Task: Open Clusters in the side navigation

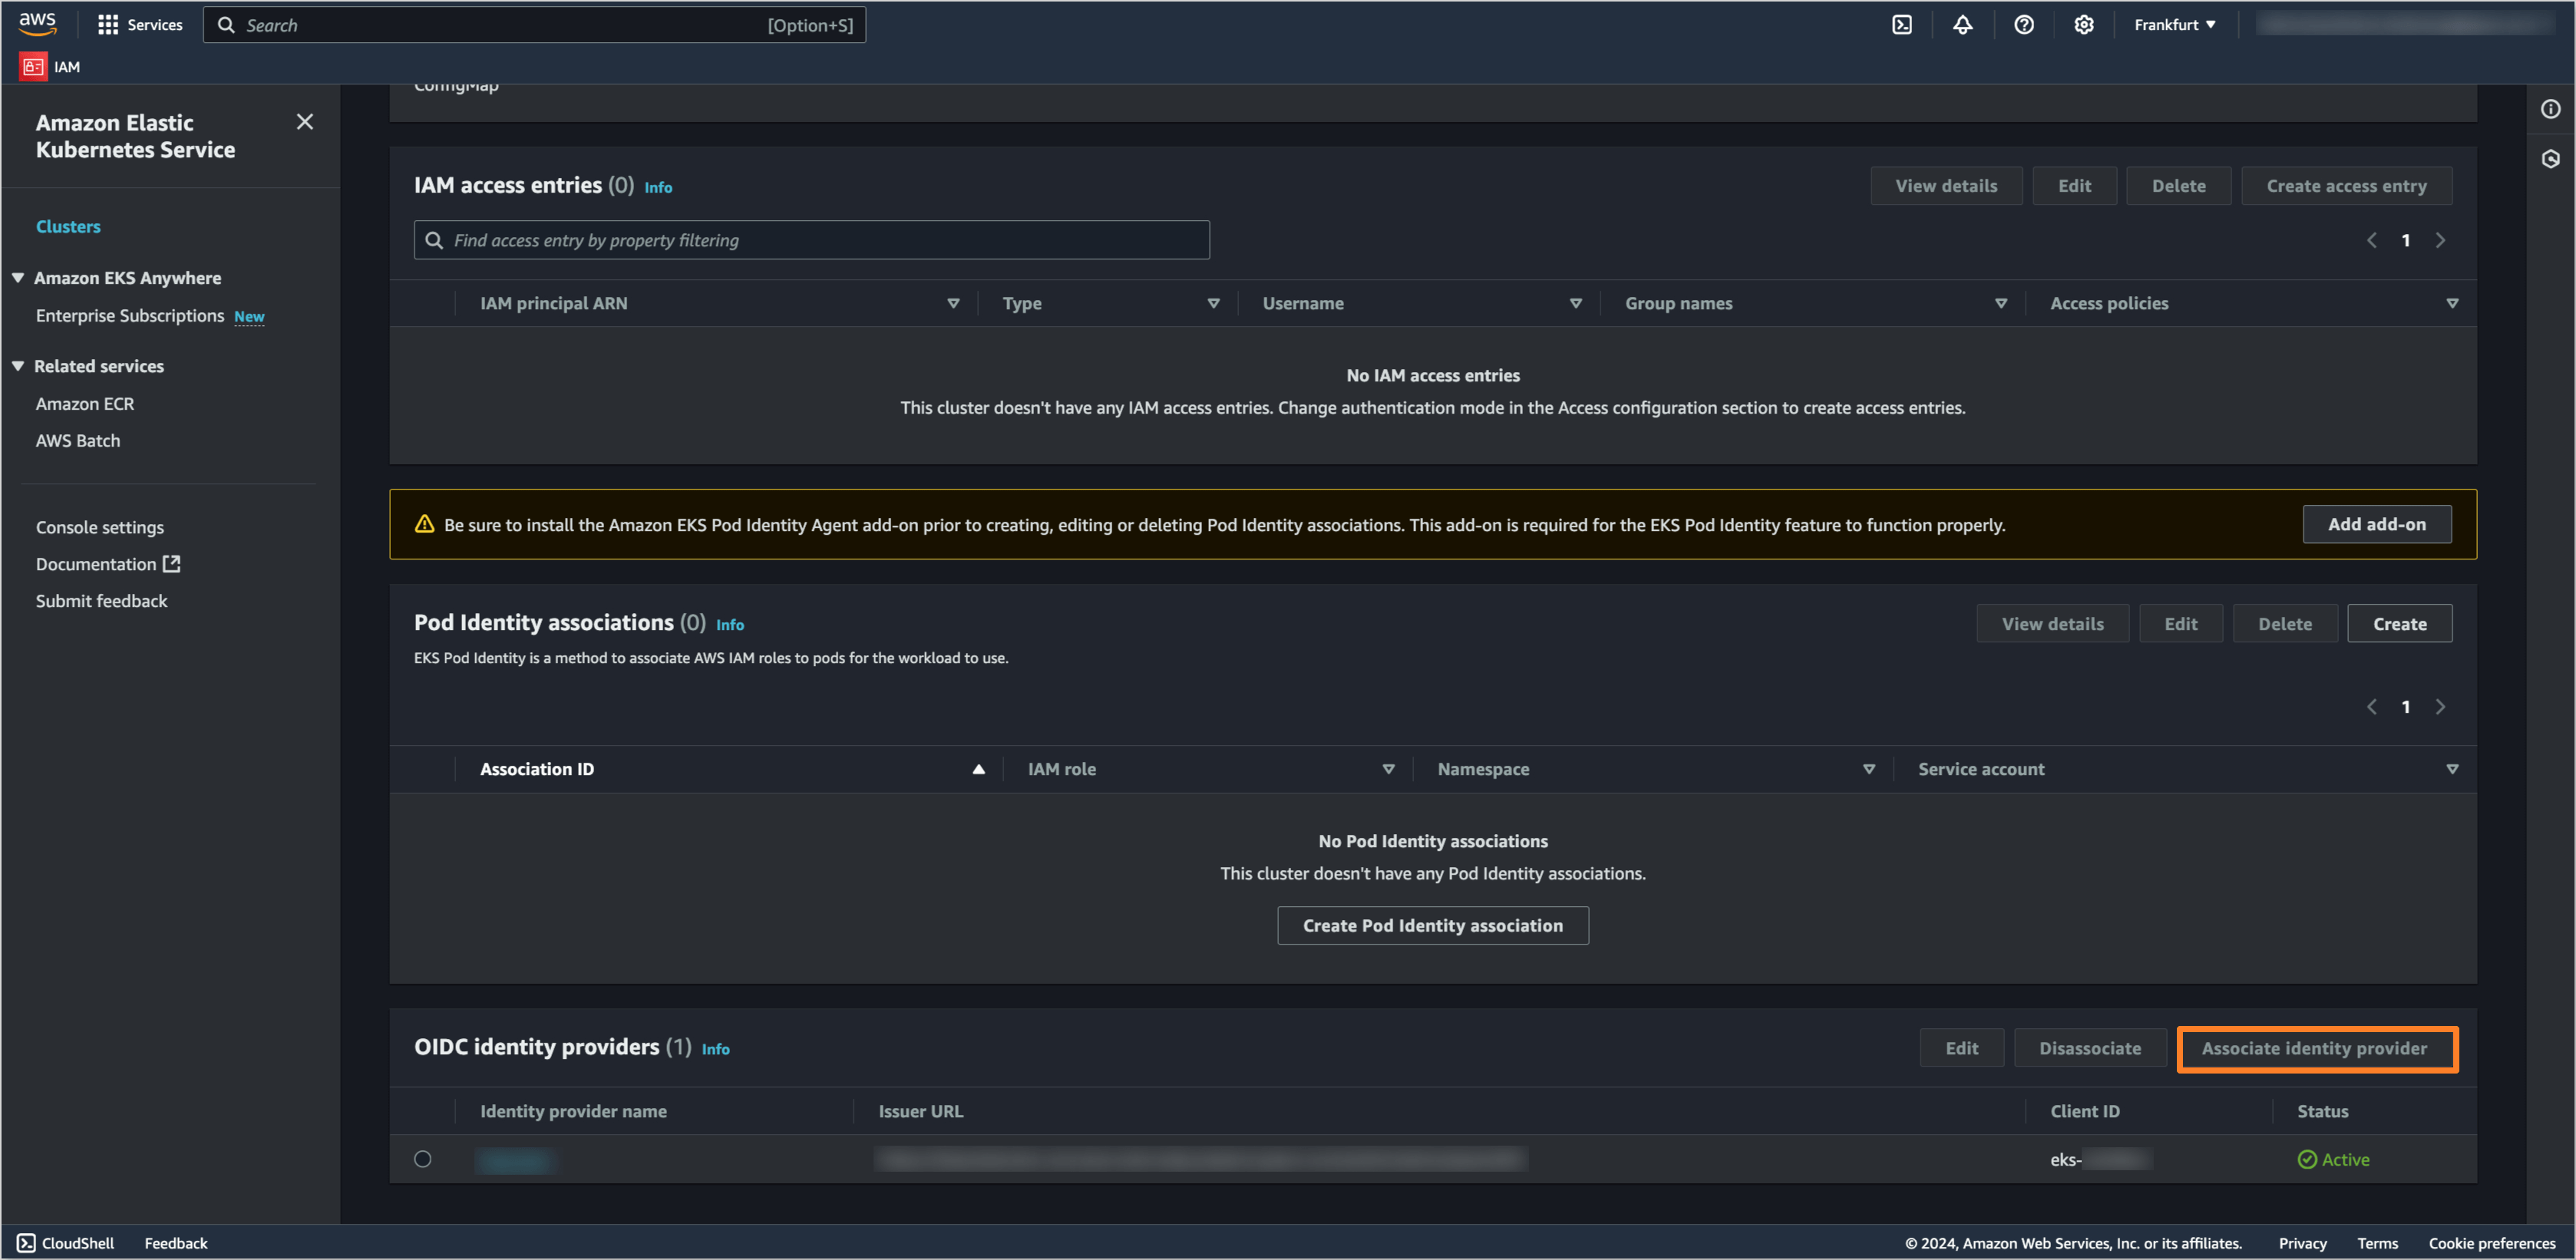Action: click(68, 226)
